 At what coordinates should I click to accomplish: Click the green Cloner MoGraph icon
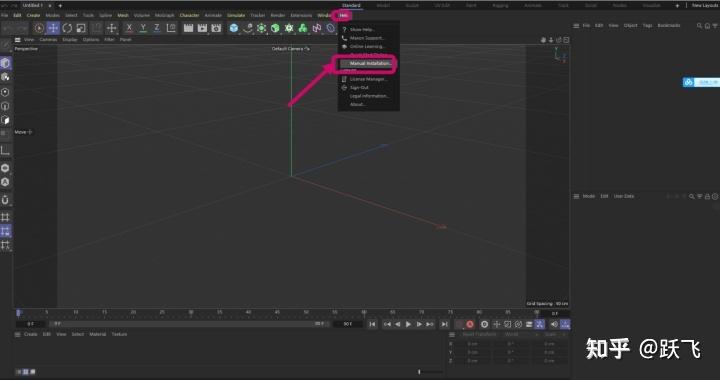pyautogui.click(x=289, y=28)
